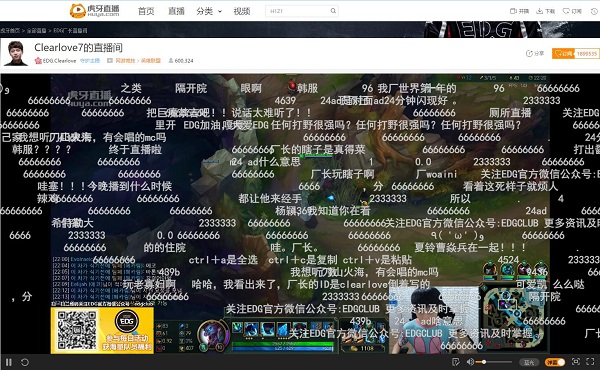Viewport: 600px width, 370px height.
Task: Open the 直播 nav item
Action: point(176,11)
